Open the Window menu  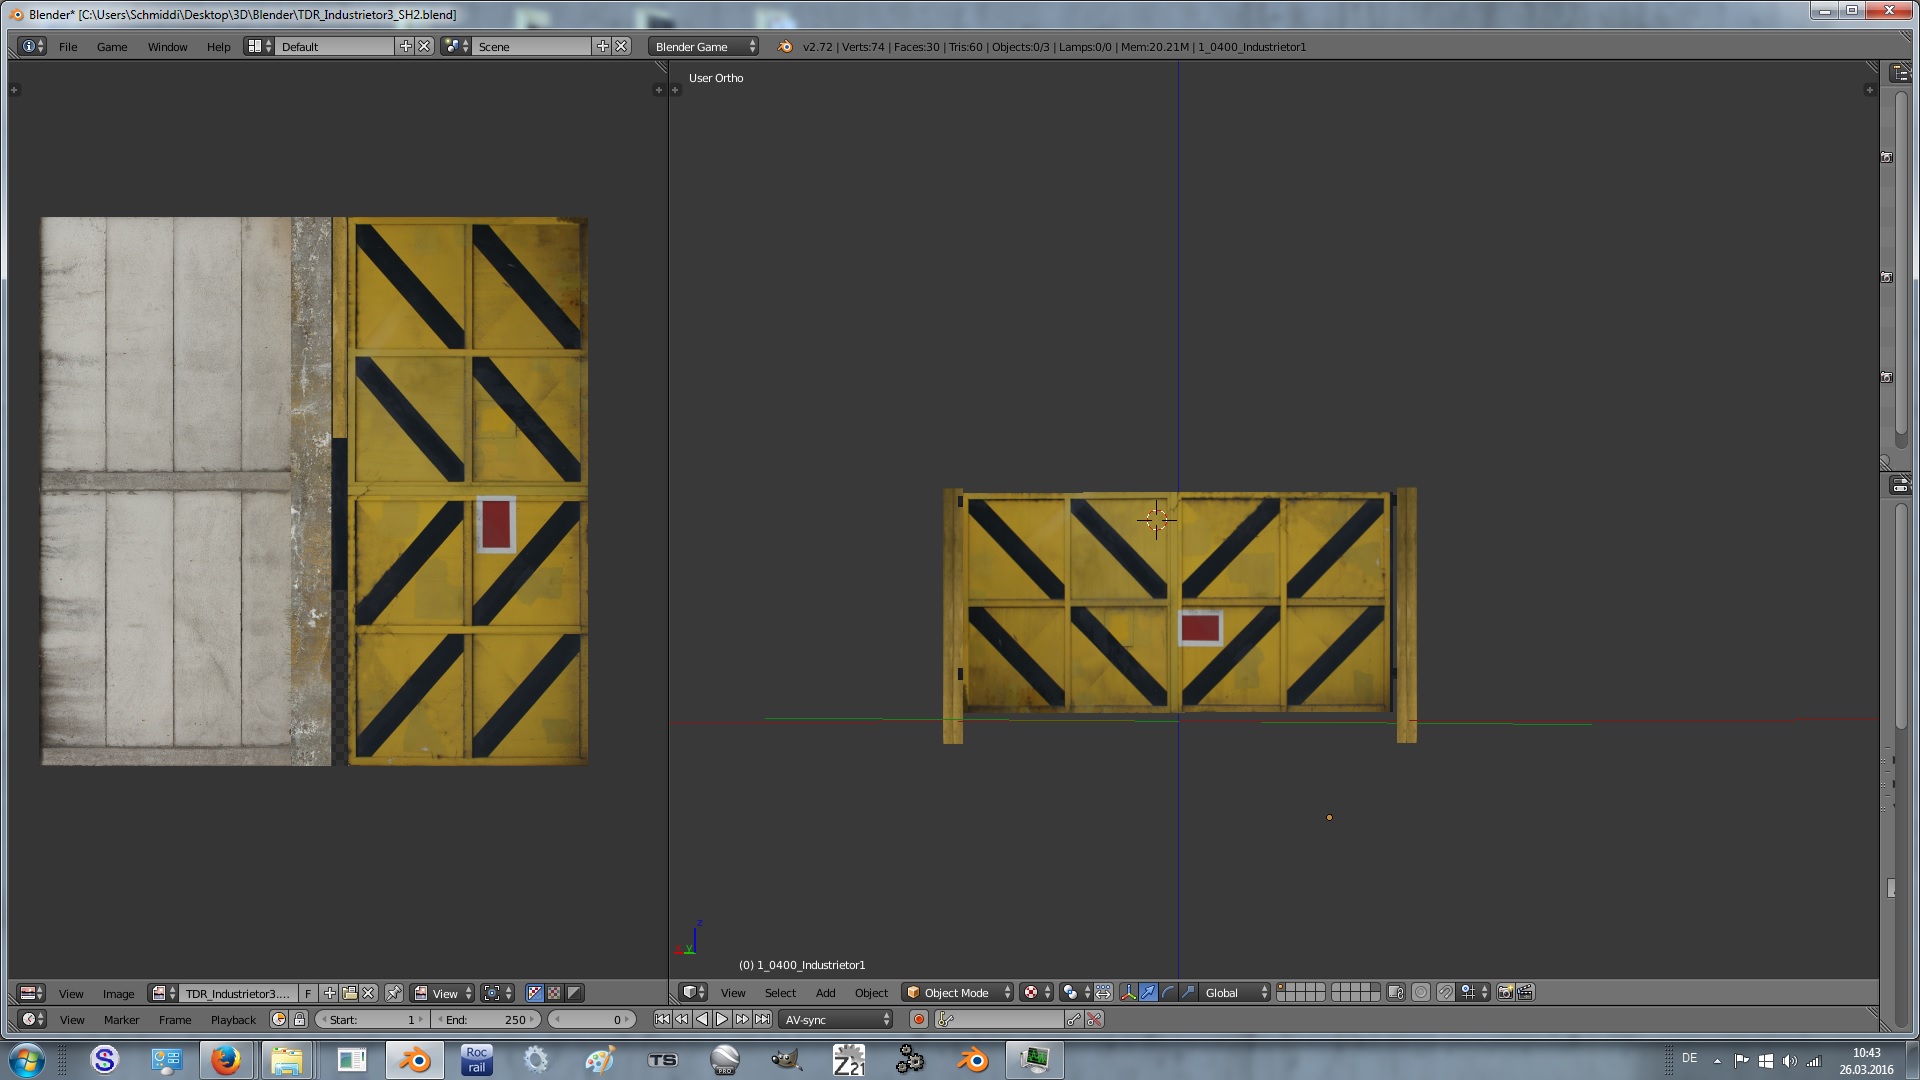click(167, 46)
